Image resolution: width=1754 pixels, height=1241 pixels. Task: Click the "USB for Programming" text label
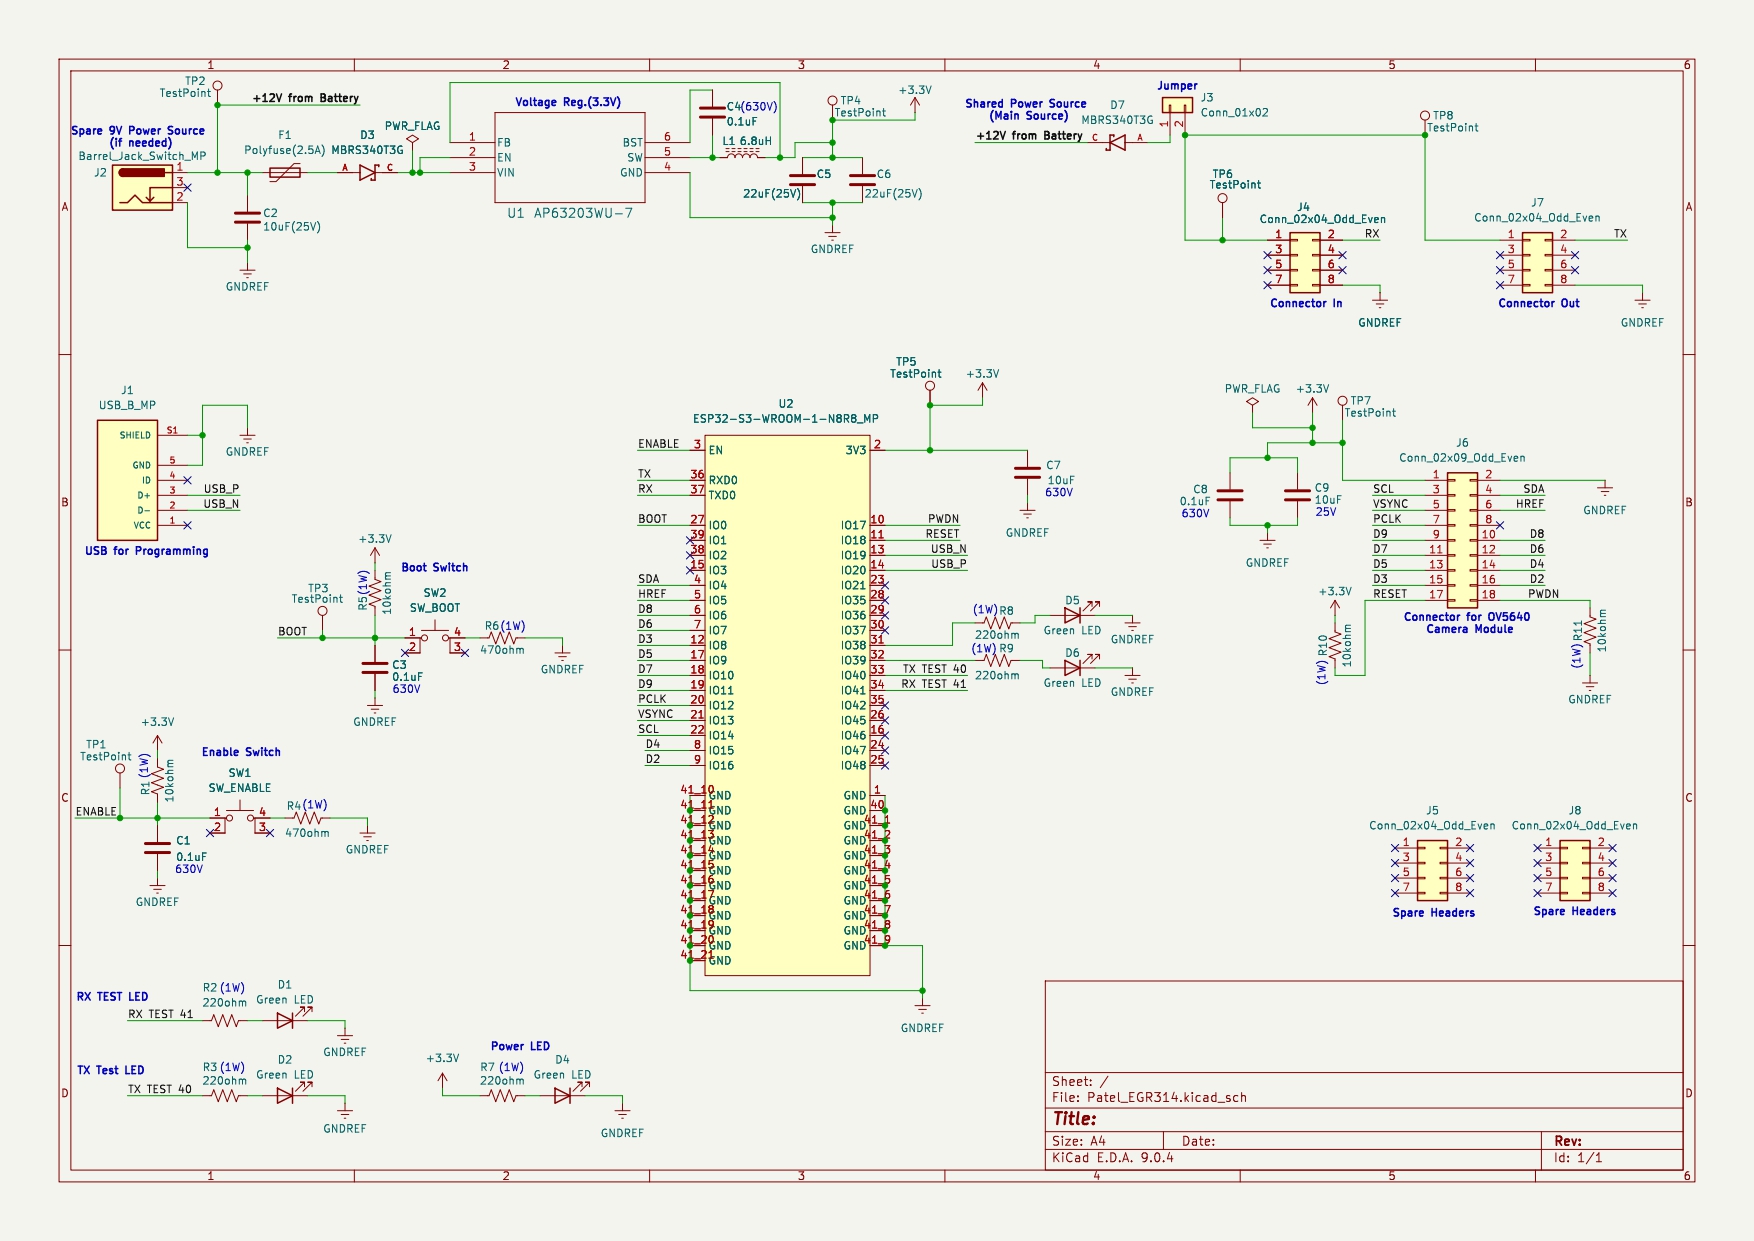pos(147,551)
